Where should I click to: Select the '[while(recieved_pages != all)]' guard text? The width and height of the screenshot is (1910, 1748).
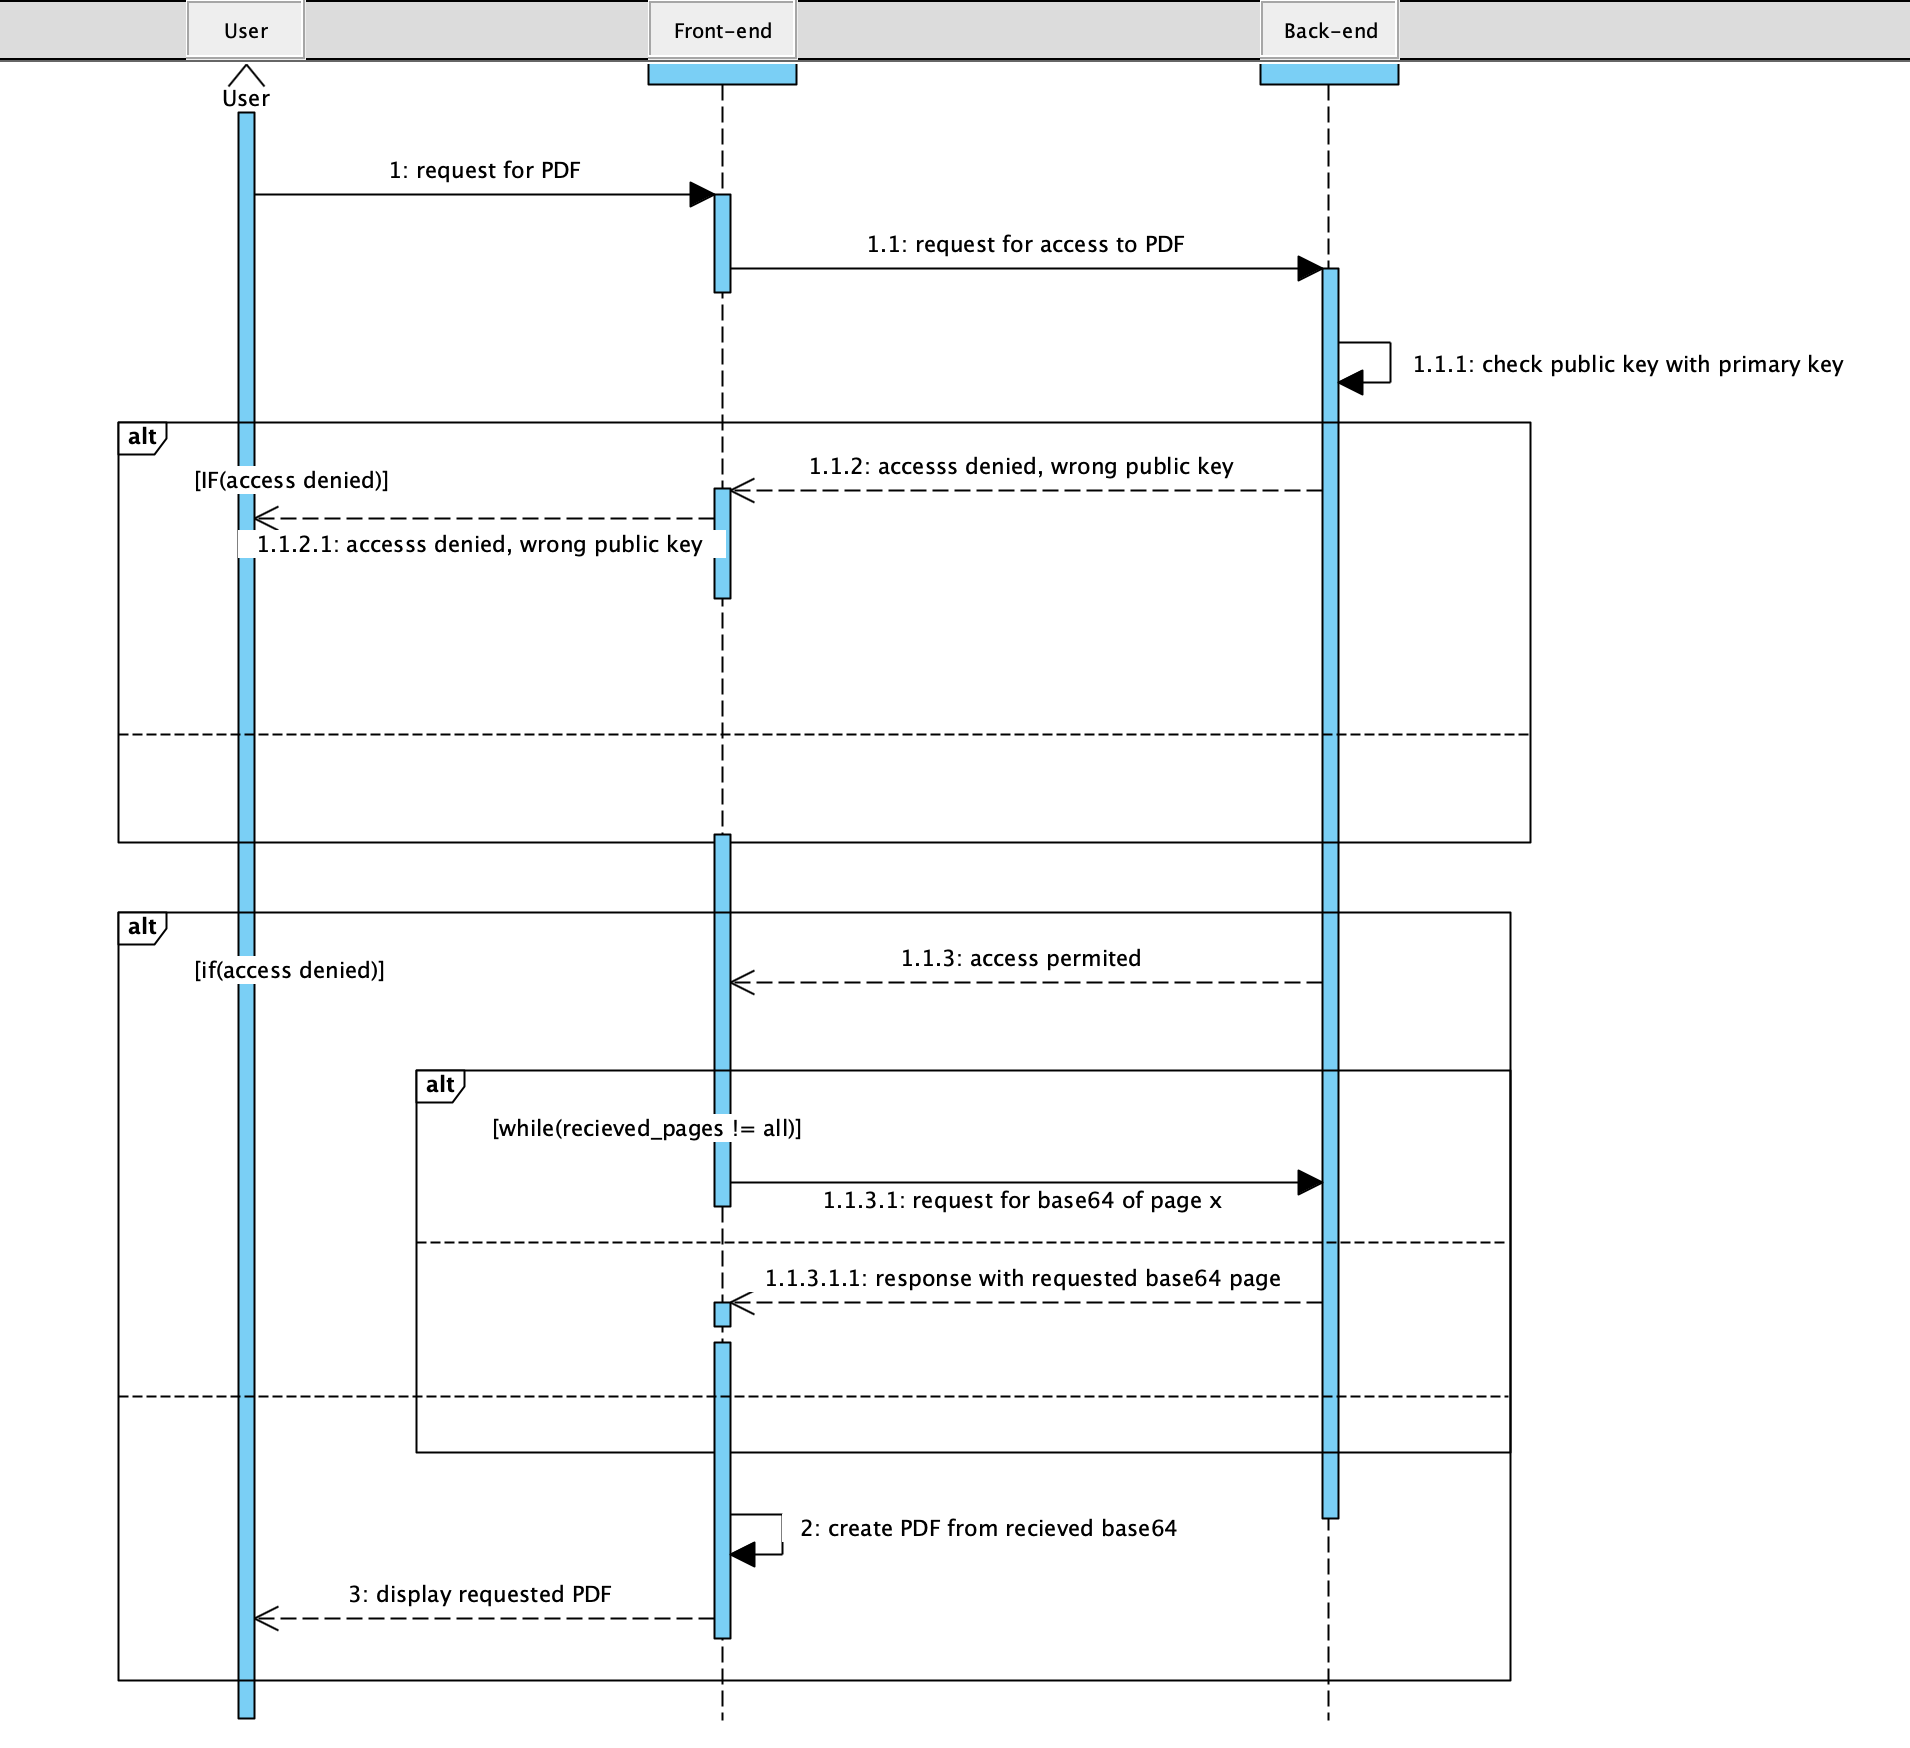click(646, 1128)
